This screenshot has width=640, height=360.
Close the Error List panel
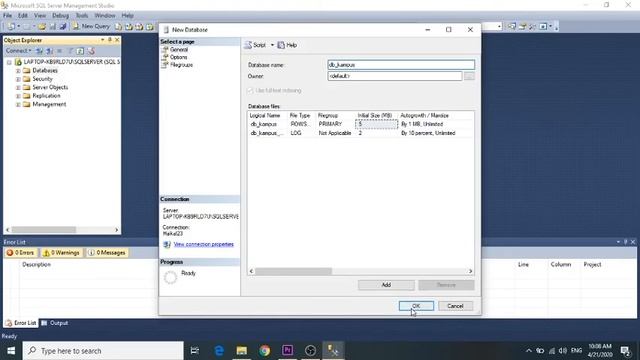(x=633, y=242)
